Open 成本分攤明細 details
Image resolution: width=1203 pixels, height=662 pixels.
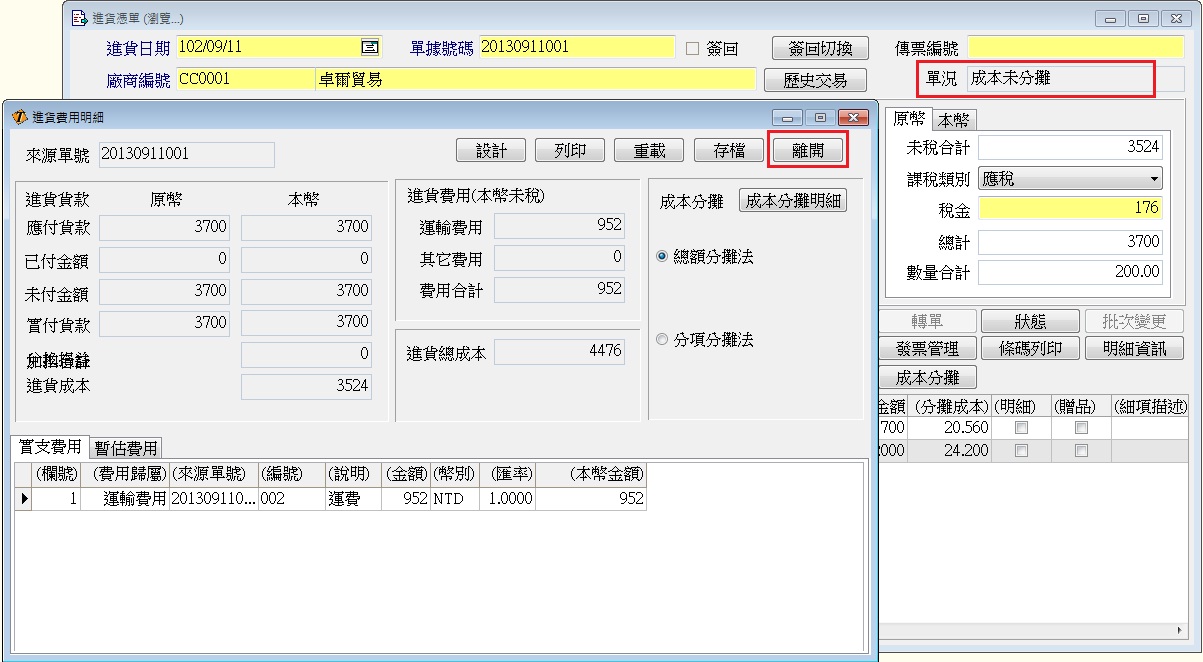click(793, 200)
